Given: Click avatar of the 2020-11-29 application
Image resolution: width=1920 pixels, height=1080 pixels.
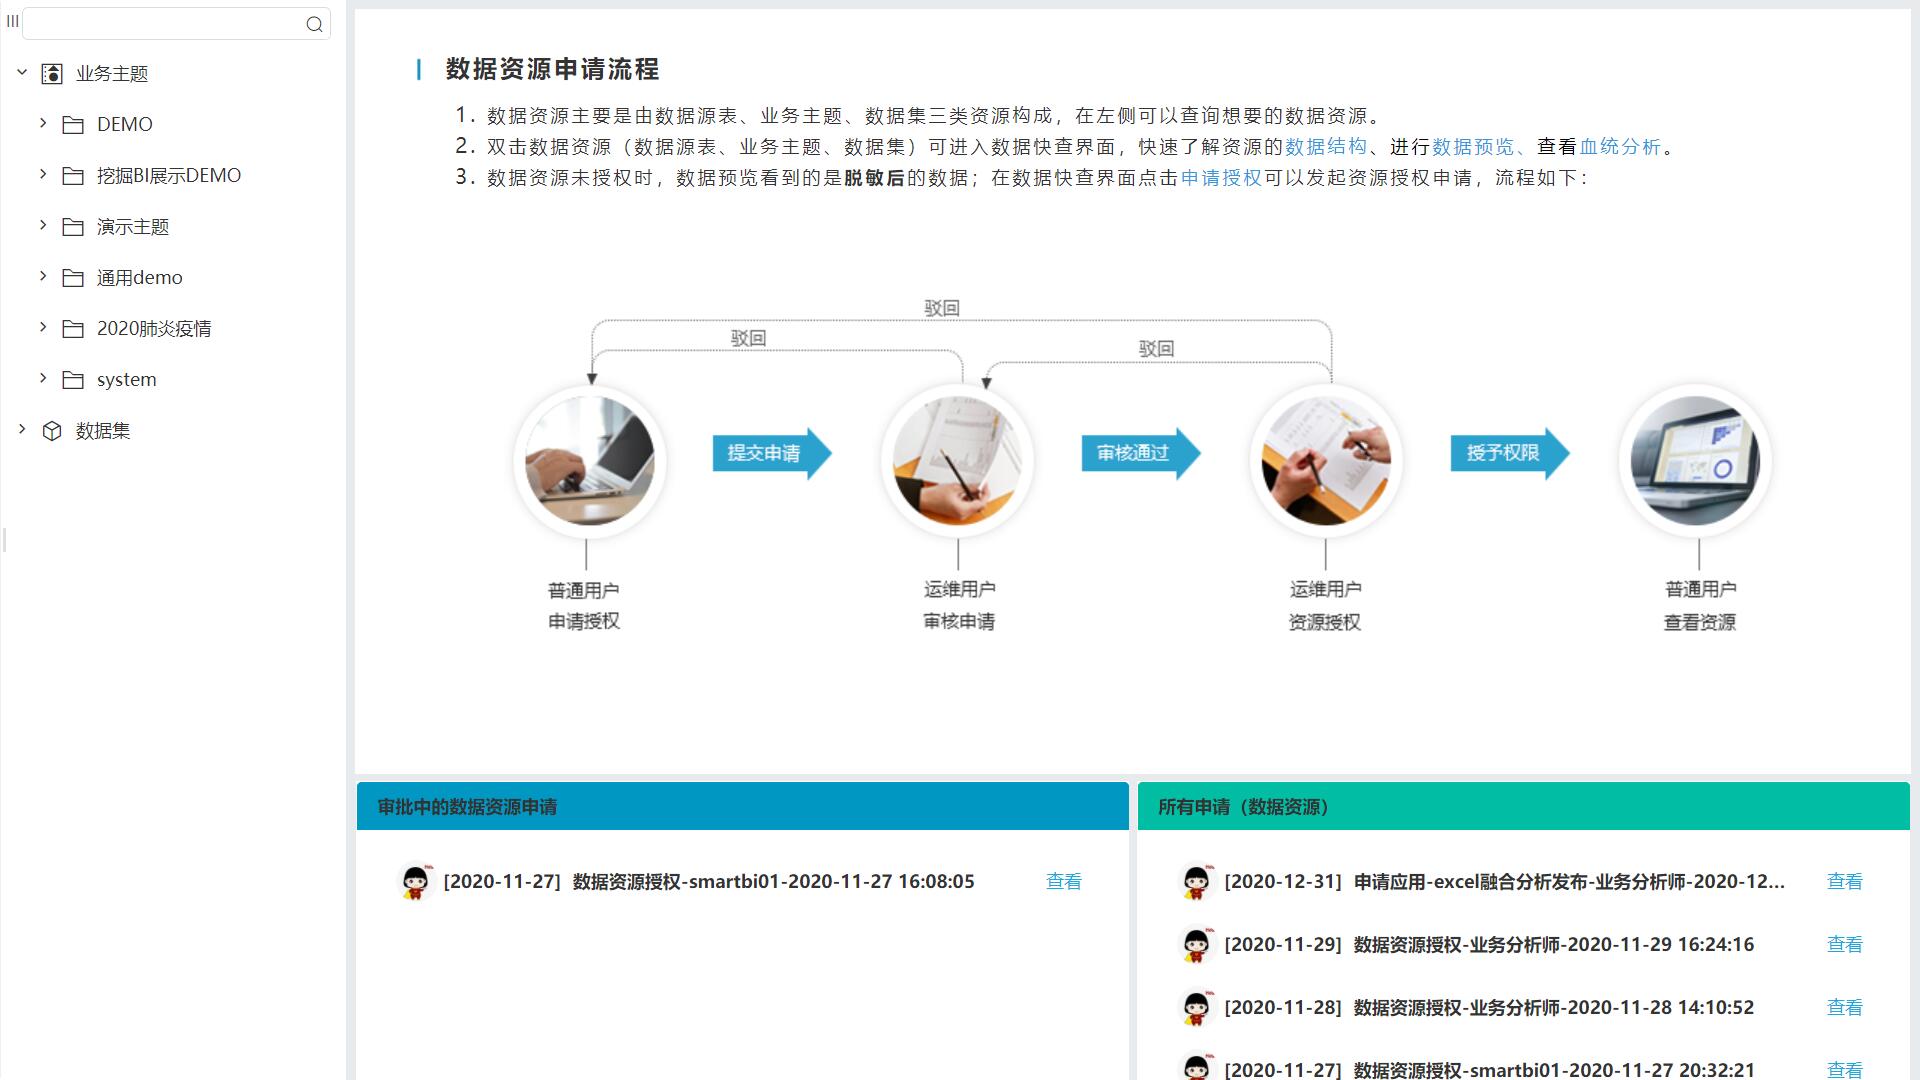Looking at the screenshot, I should [1196, 945].
